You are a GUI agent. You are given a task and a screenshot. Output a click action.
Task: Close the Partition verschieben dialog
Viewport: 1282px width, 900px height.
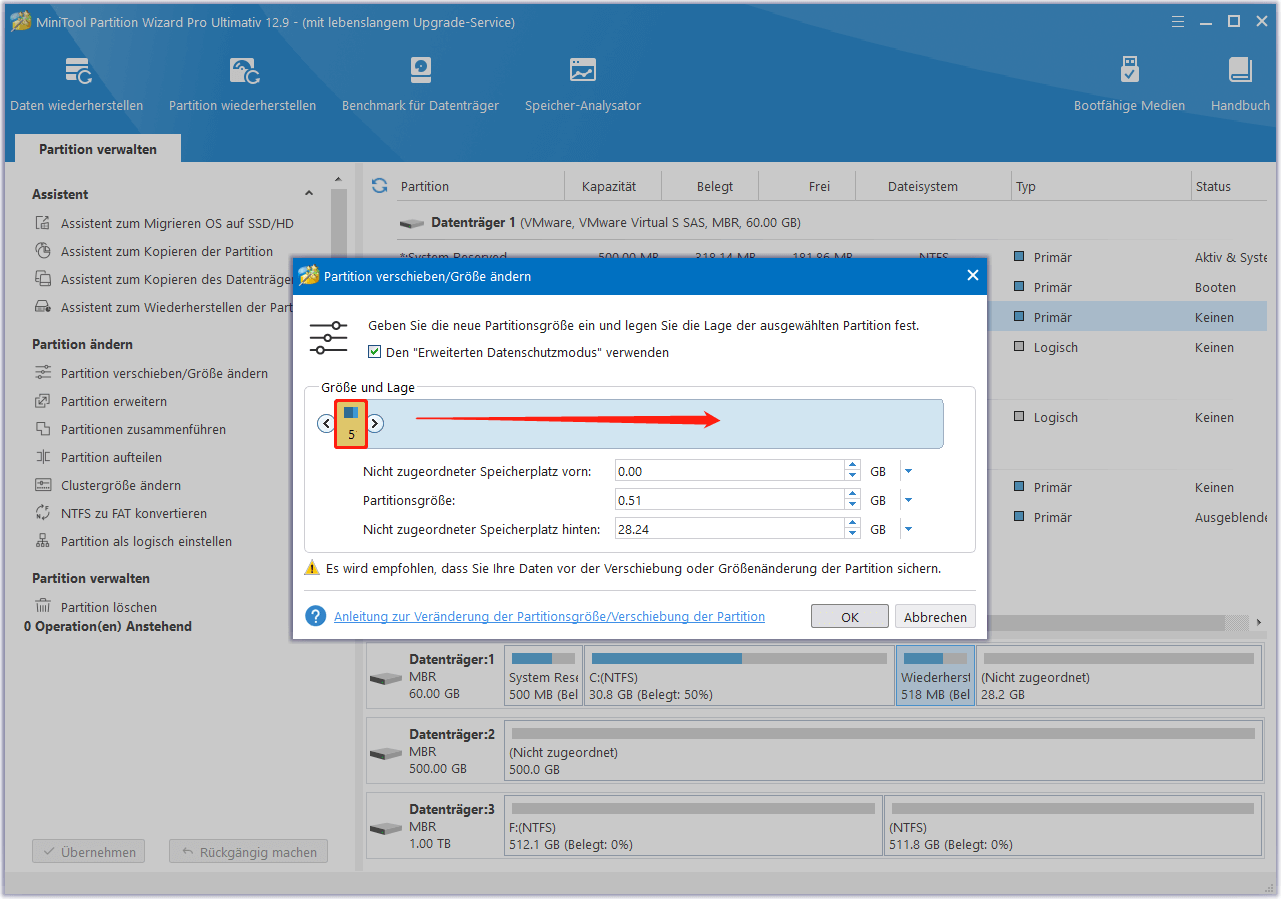tap(972, 276)
